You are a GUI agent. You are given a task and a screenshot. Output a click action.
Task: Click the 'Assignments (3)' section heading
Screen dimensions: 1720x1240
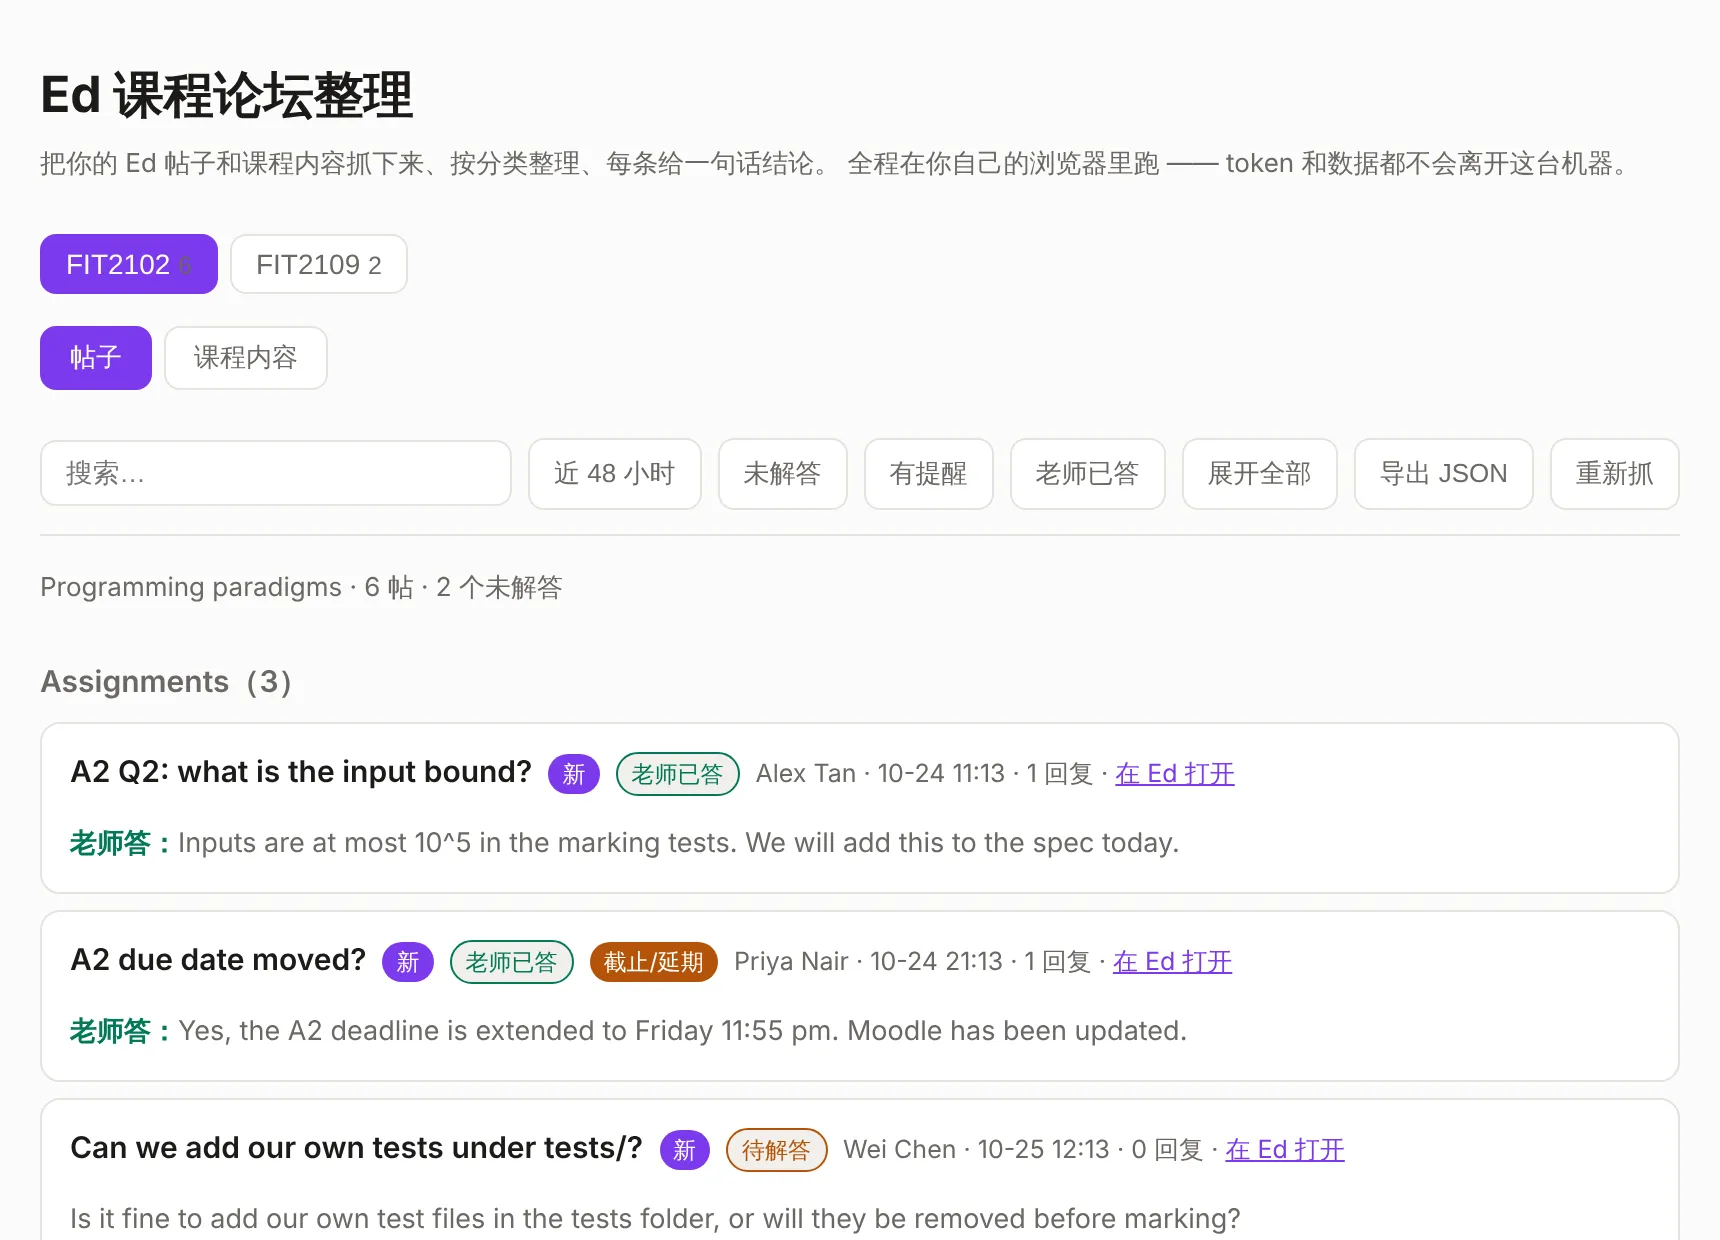pyautogui.click(x=166, y=682)
